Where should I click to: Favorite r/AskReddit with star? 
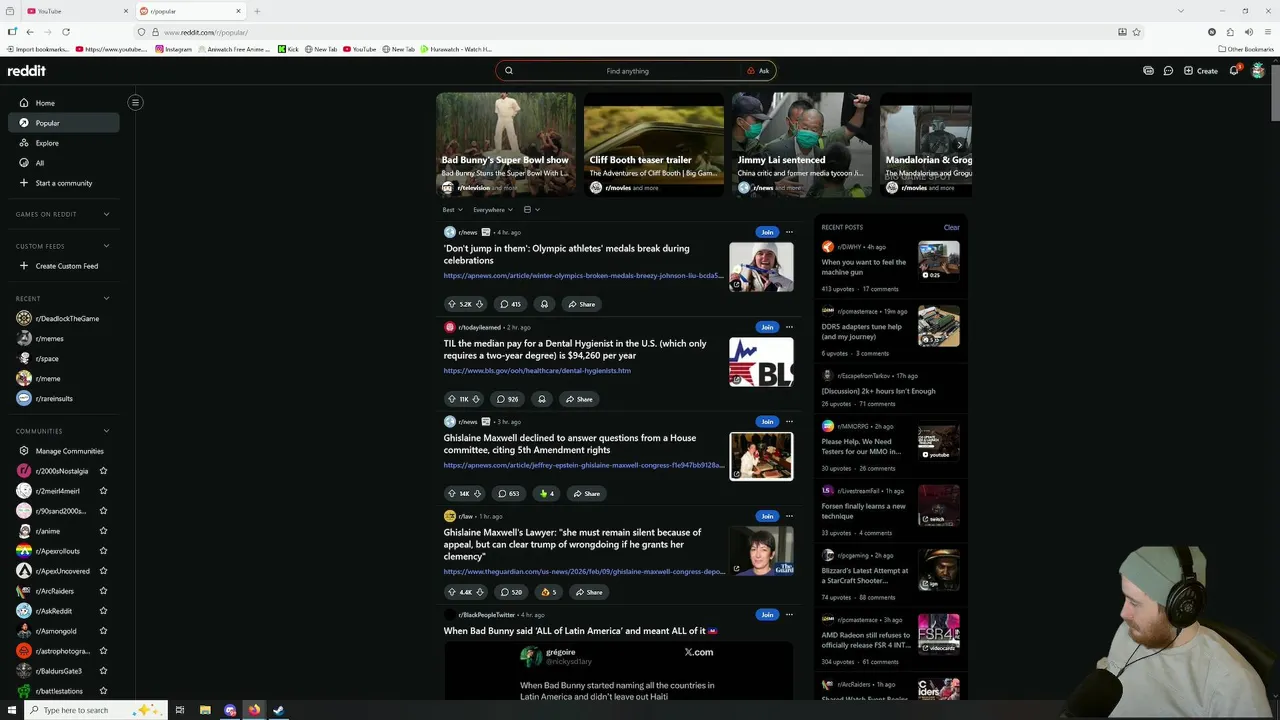tap(103, 611)
